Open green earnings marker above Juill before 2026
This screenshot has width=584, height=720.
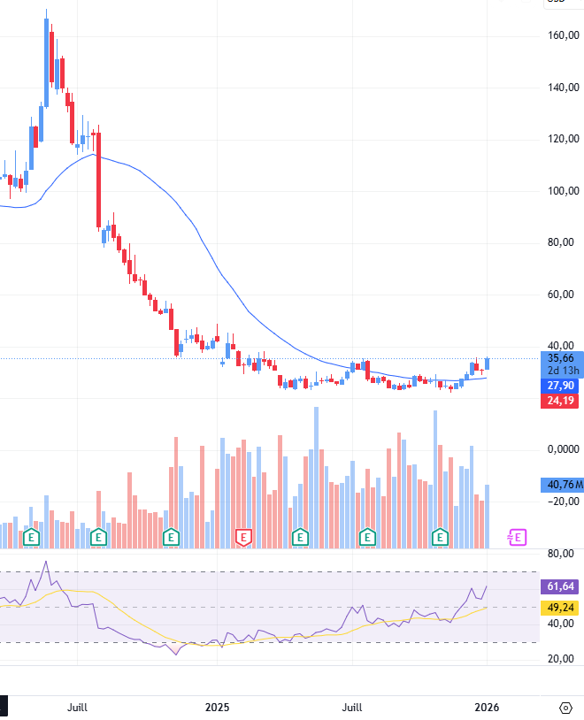click(367, 537)
